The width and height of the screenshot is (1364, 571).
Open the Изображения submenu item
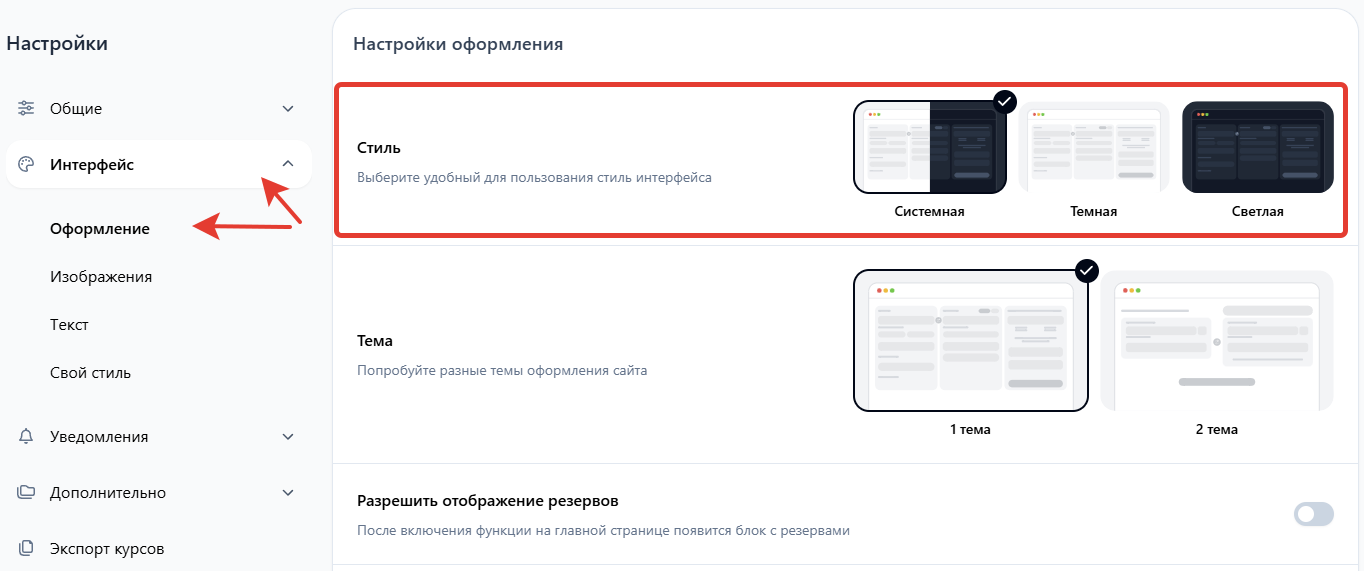click(101, 276)
